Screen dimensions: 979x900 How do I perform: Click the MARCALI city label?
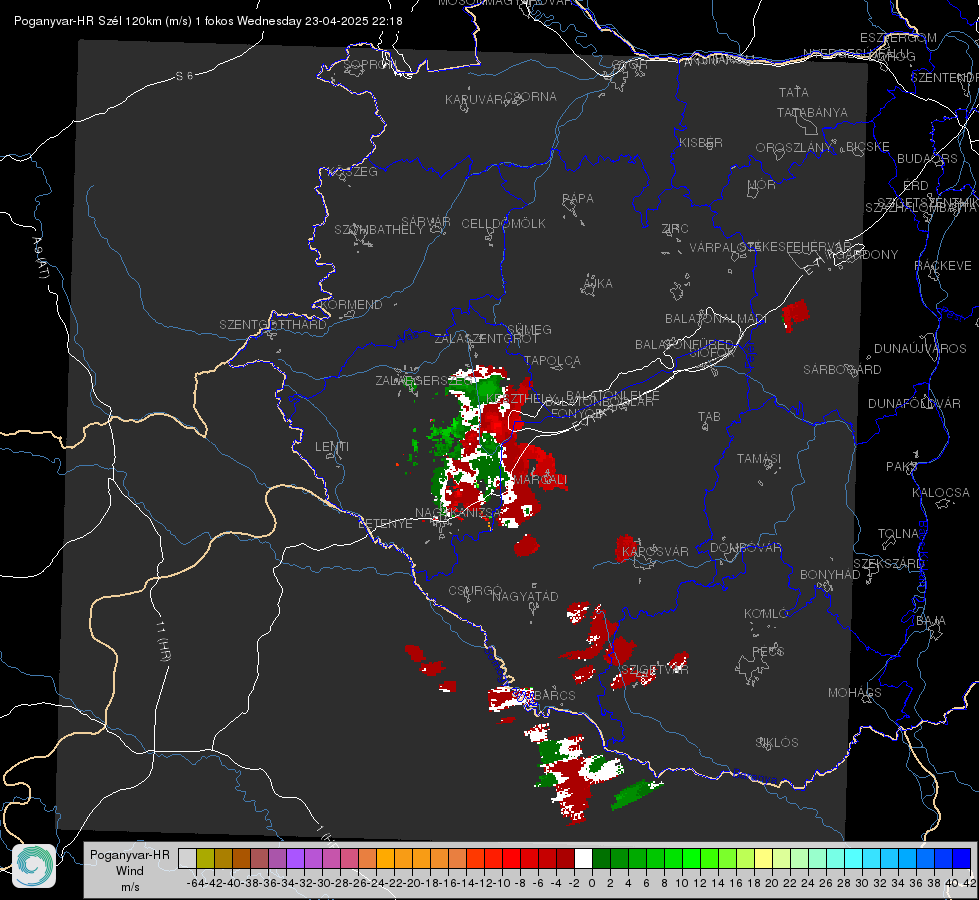click(540, 480)
